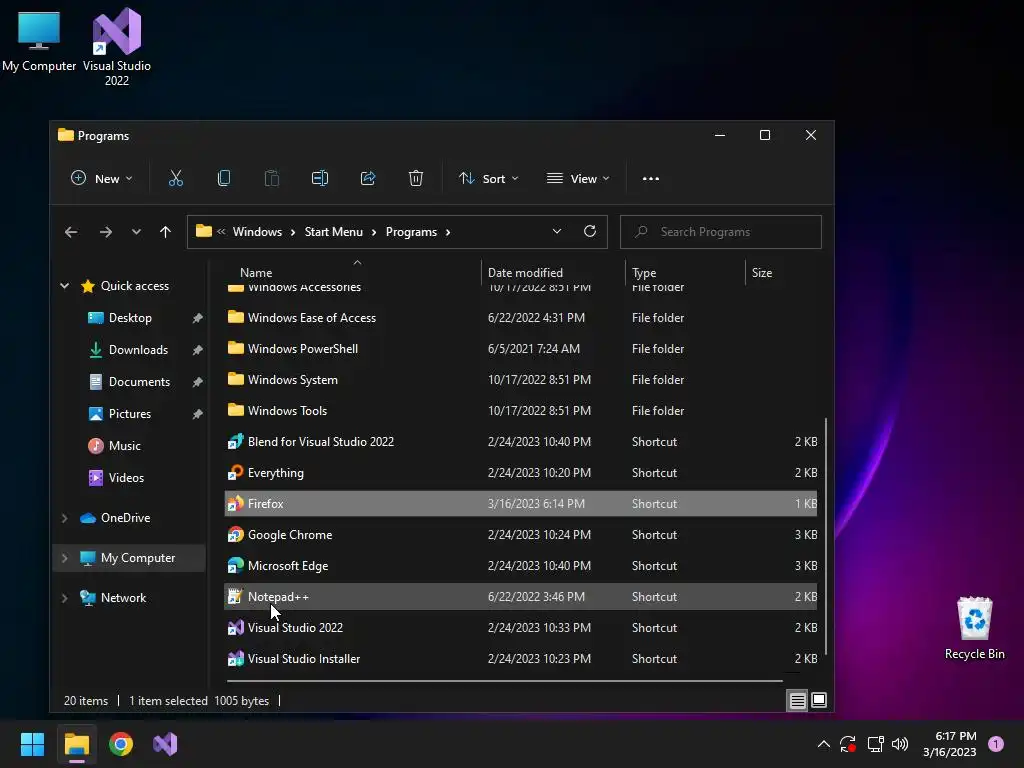Click the Cut scissors icon in toolbar
This screenshot has width=1024, height=768.
tap(176, 178)
